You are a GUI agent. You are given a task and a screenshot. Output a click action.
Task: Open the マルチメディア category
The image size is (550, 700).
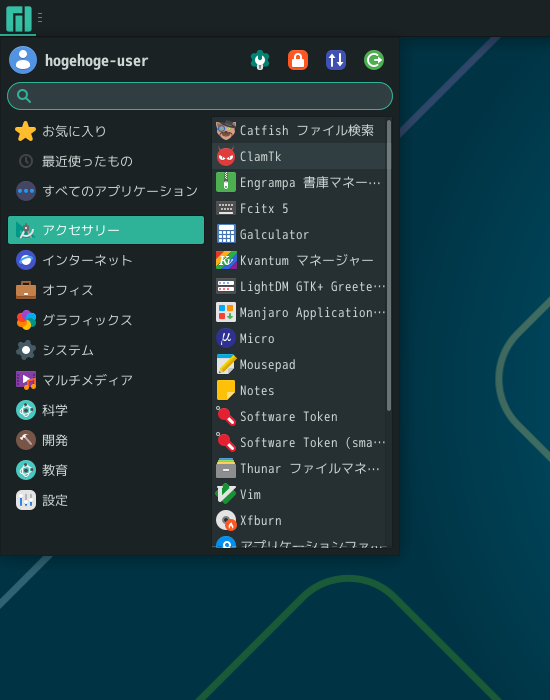[106, 380]
